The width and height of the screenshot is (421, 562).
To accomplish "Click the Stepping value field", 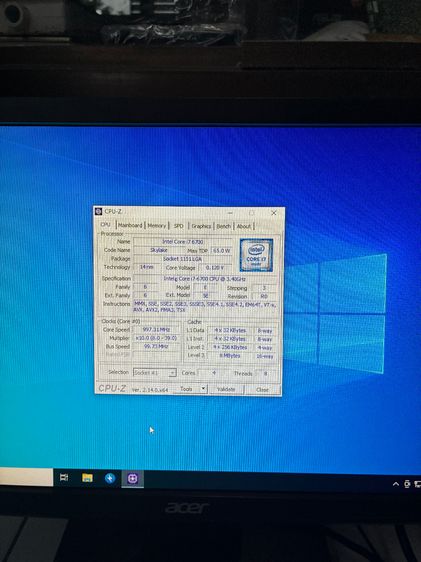I will pos(264,288).
